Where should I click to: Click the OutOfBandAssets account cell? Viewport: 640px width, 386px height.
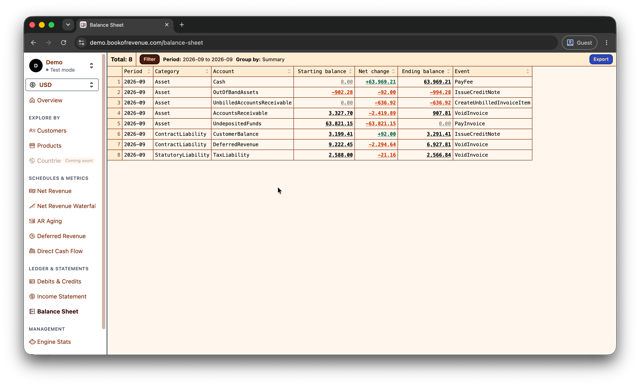252,92
